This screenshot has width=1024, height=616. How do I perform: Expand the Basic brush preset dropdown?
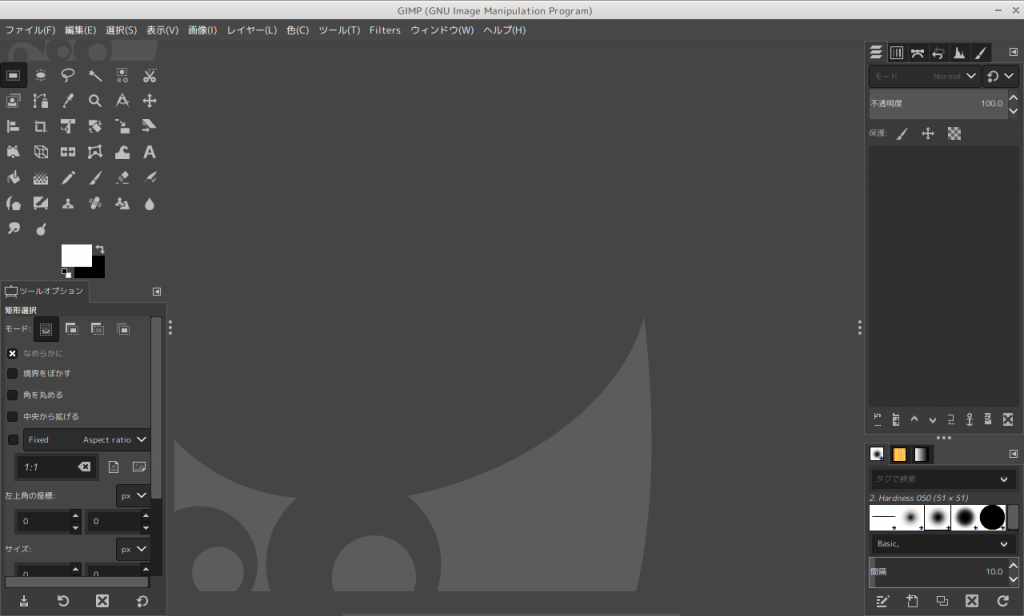(943, 544)
